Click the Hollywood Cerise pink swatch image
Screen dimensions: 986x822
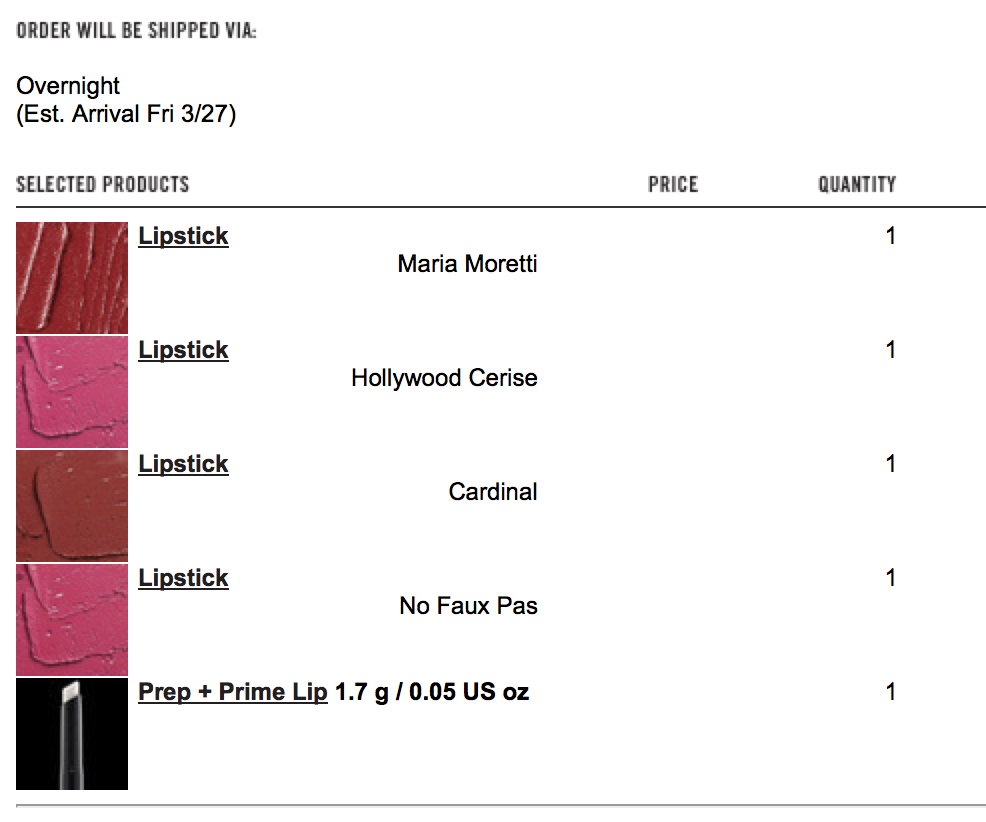[x=72, y=392]
